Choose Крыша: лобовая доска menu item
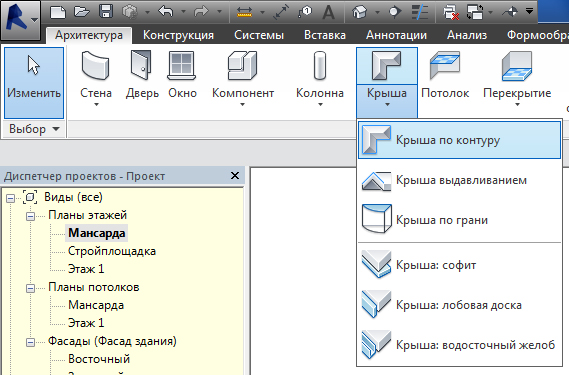 pyautogui.click(x=459, y=305)
